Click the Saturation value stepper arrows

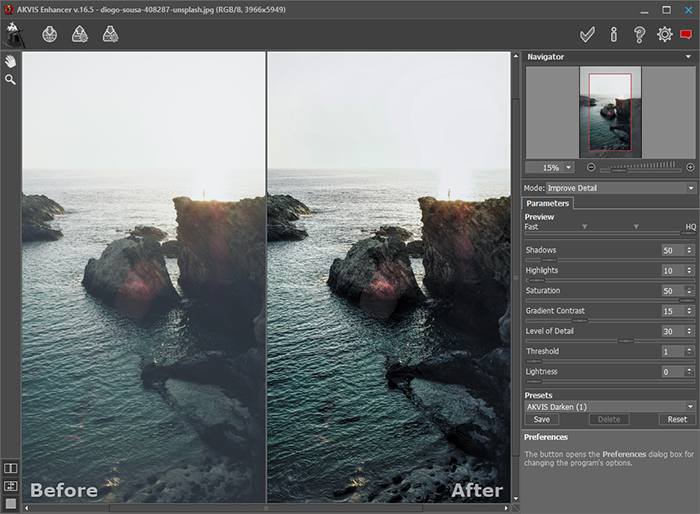689,291
